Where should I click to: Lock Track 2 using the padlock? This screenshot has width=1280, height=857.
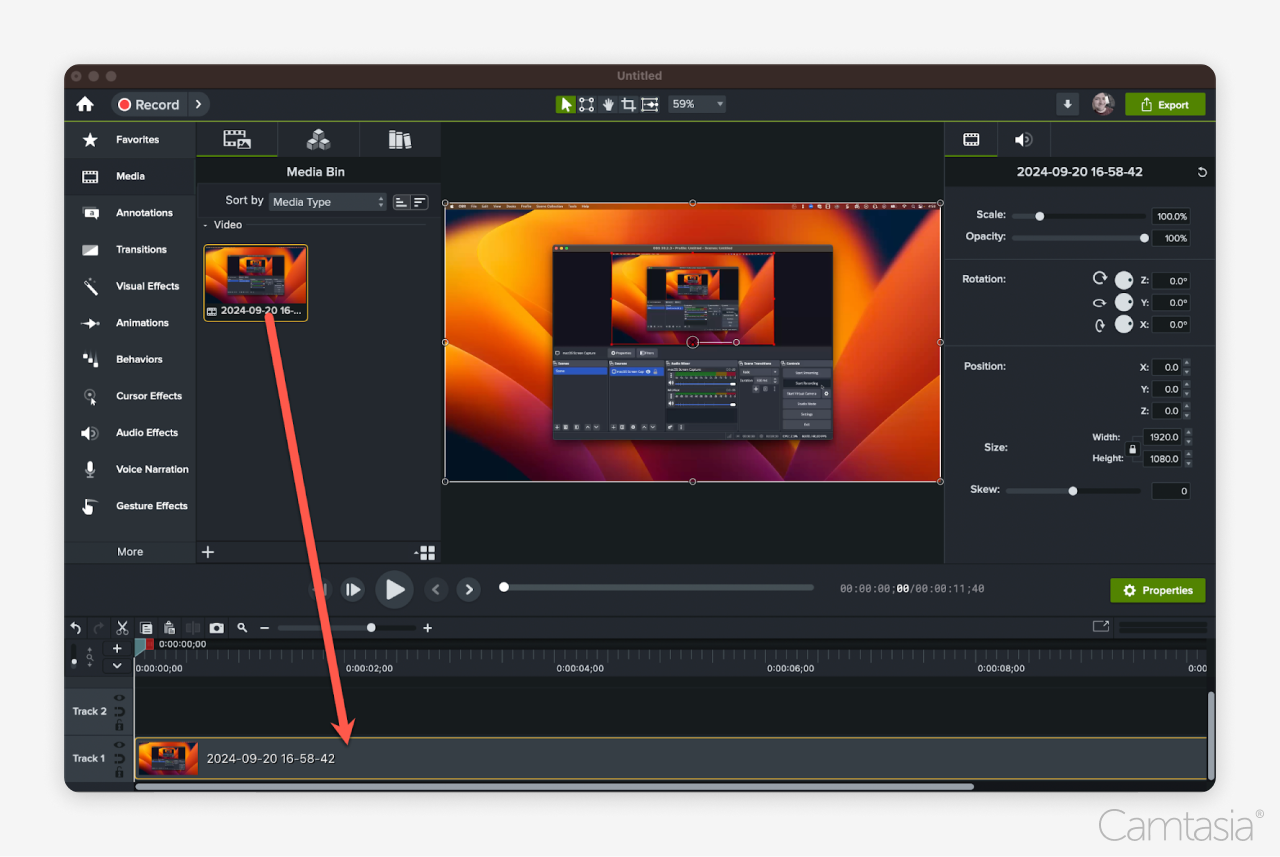(119, 724)
